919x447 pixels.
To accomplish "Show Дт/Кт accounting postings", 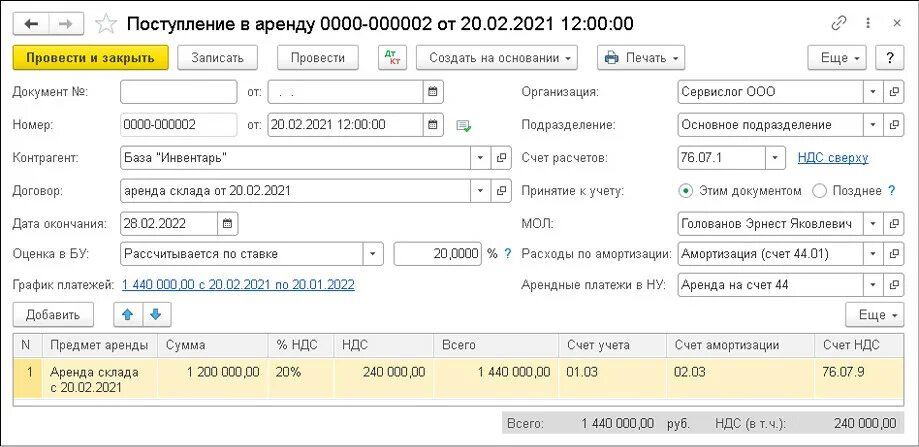I will pos(392,58).
